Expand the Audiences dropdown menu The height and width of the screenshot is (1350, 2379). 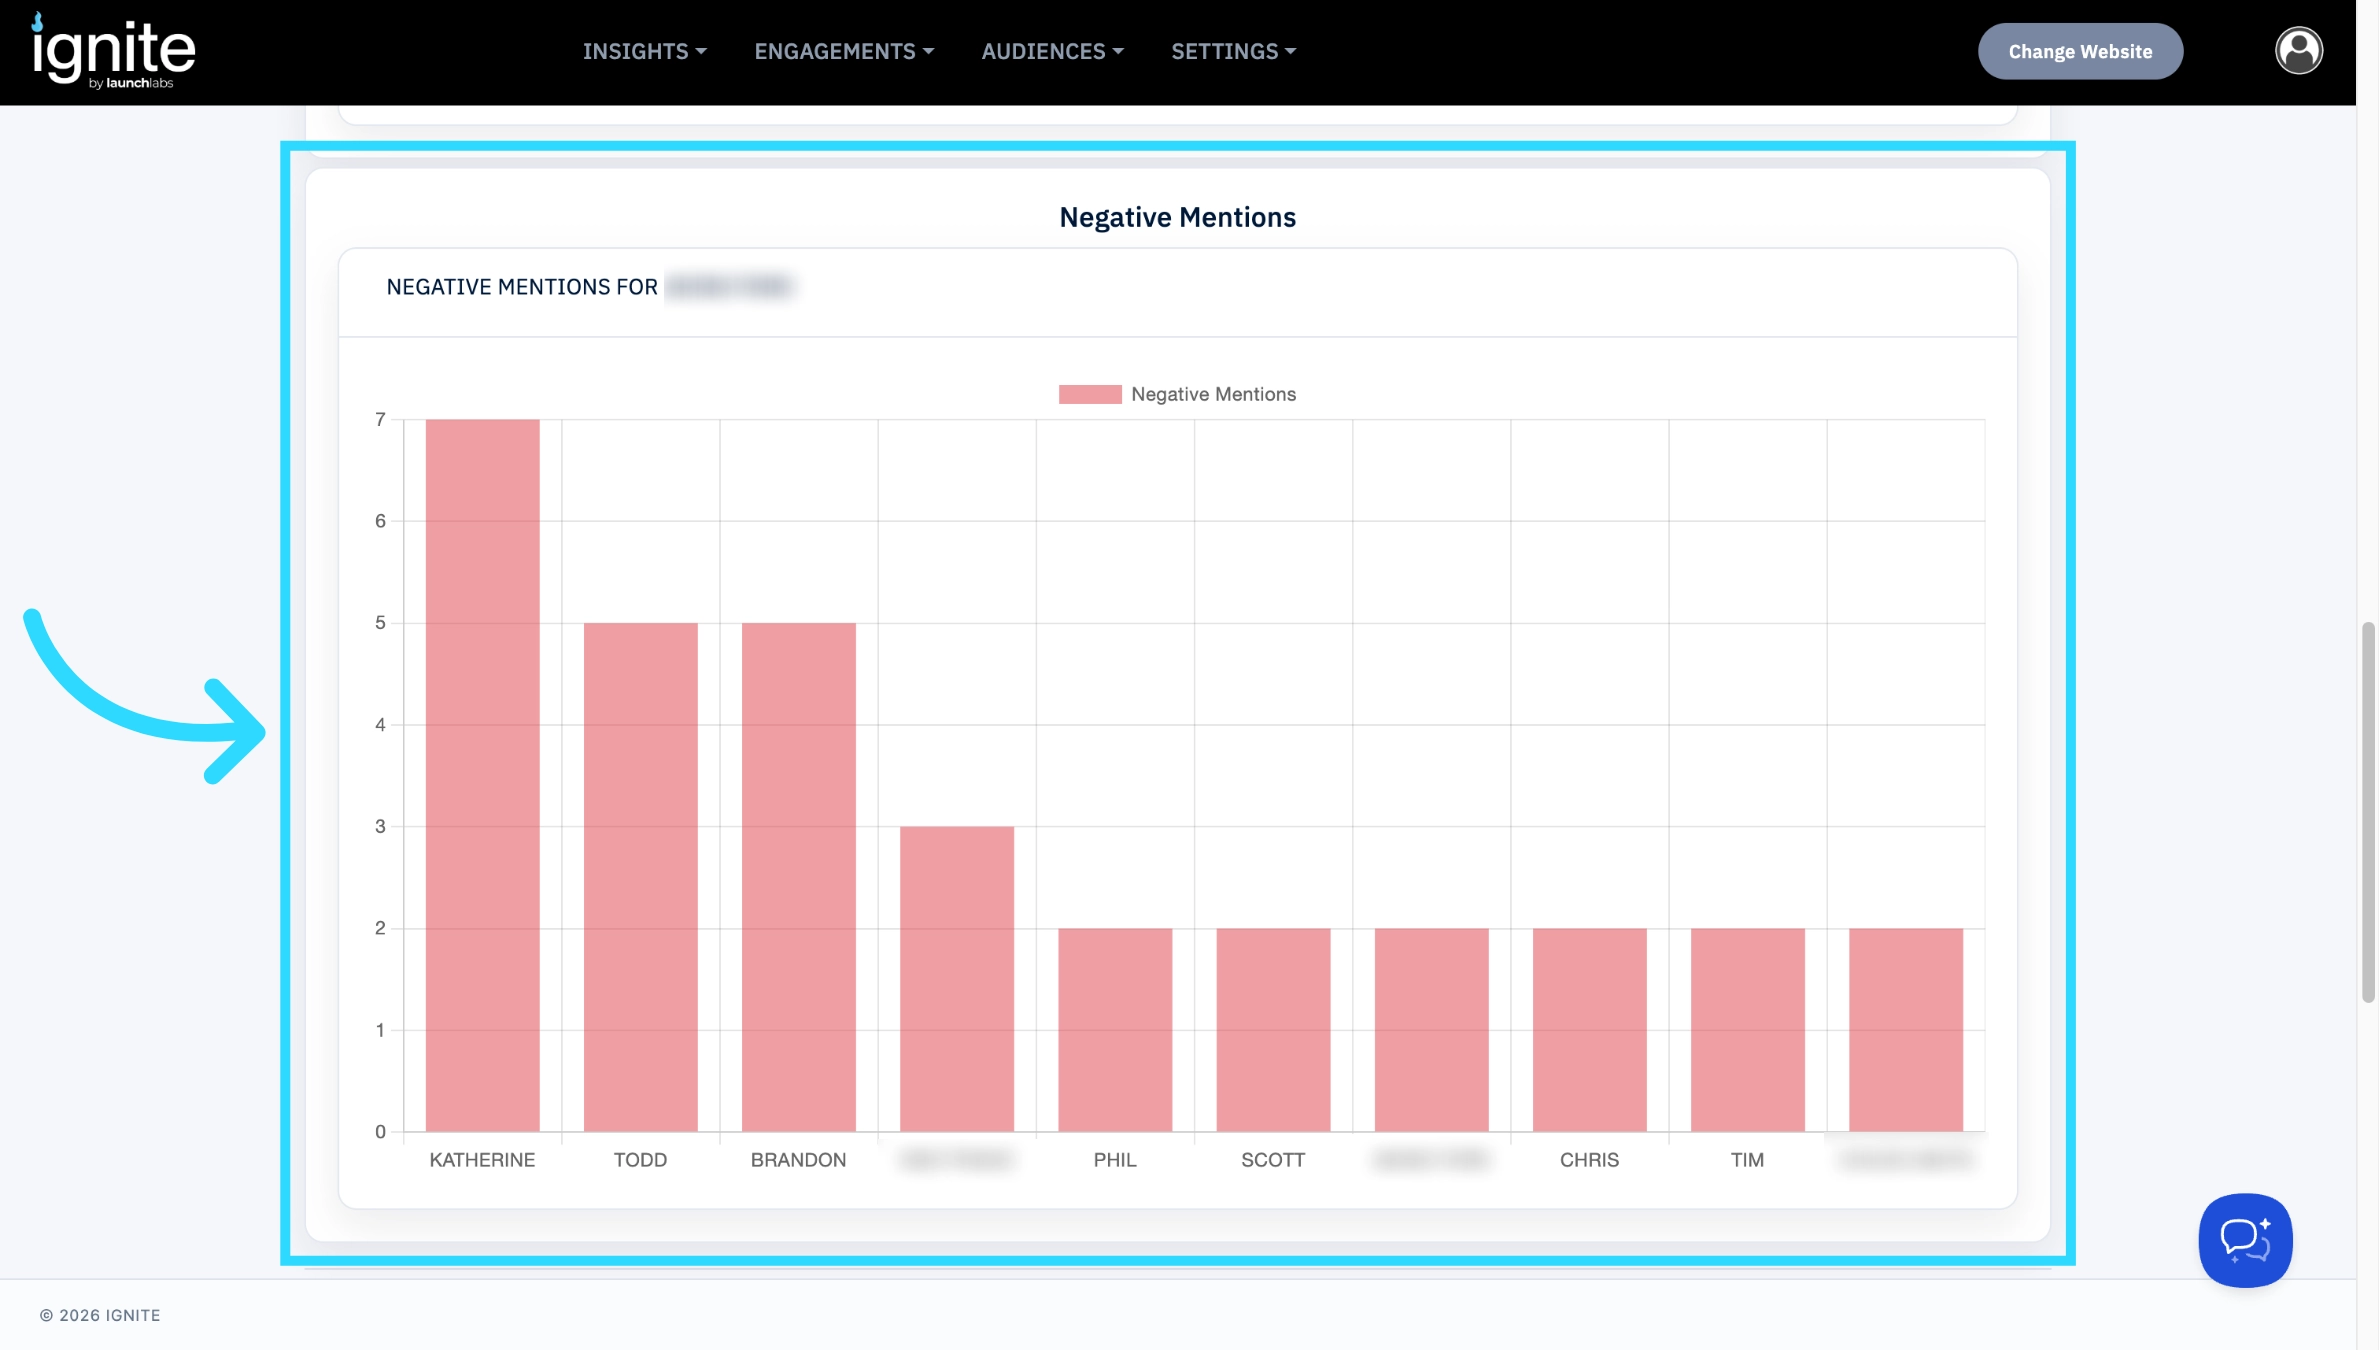coord(1052,51)
